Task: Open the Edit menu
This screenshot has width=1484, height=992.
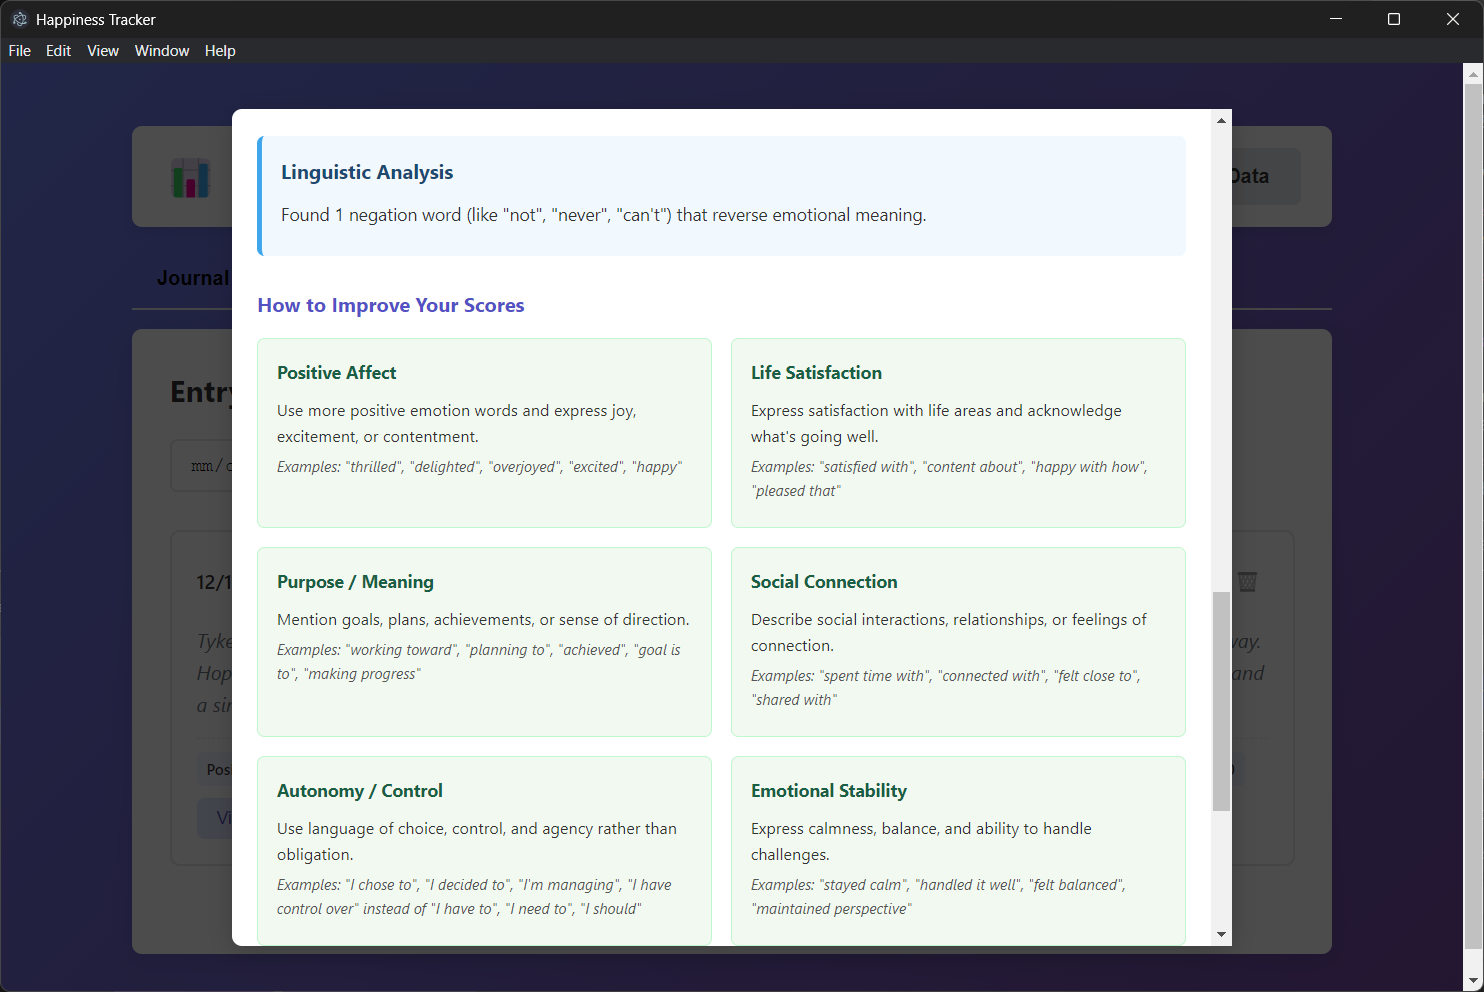Action: tap(59, 51)
